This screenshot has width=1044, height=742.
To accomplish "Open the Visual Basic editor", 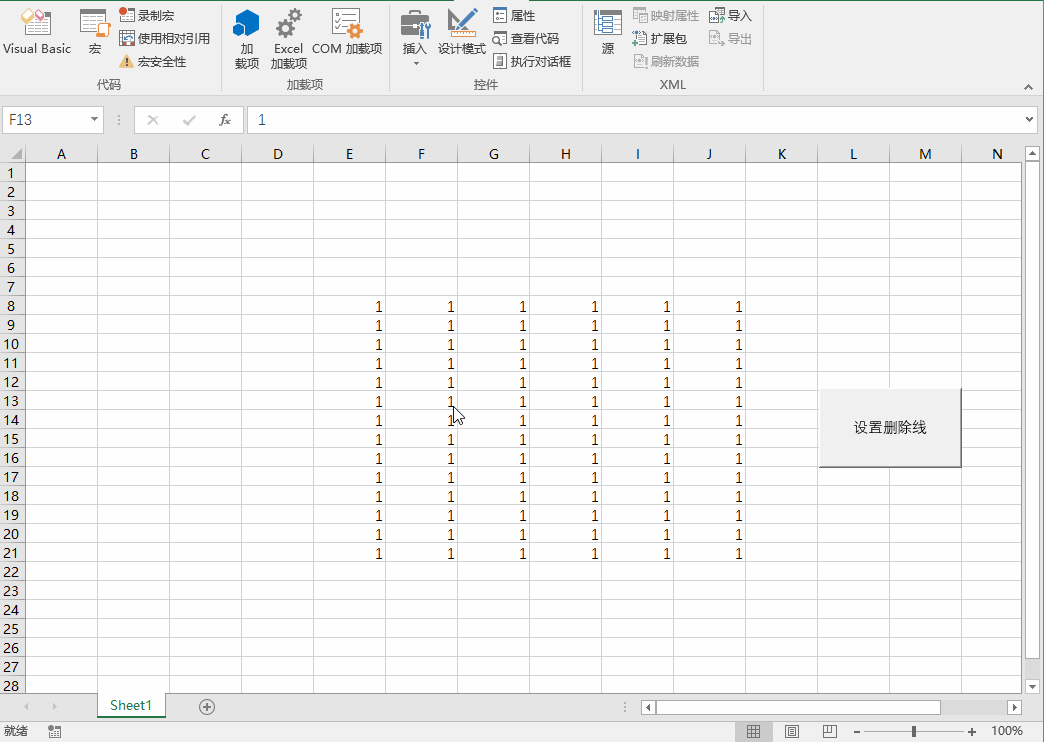I will (x=37, y=32).
